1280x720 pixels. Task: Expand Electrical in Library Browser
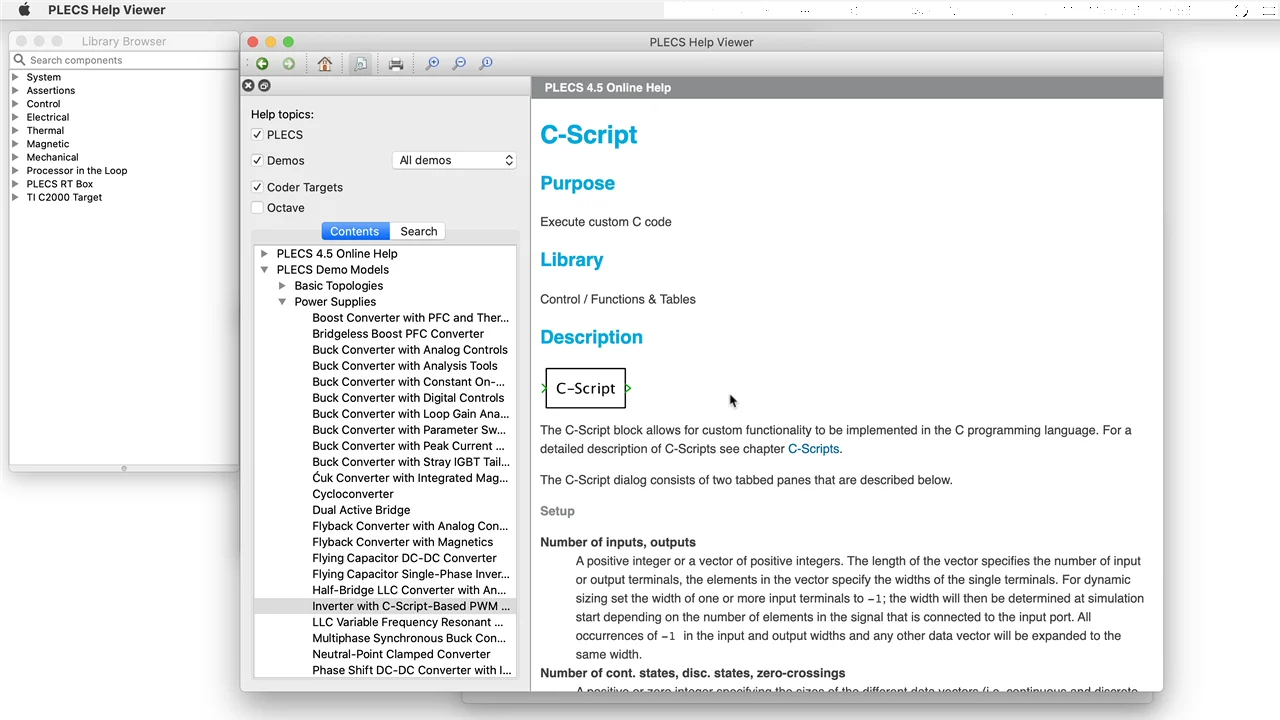(x=15, y=117)
